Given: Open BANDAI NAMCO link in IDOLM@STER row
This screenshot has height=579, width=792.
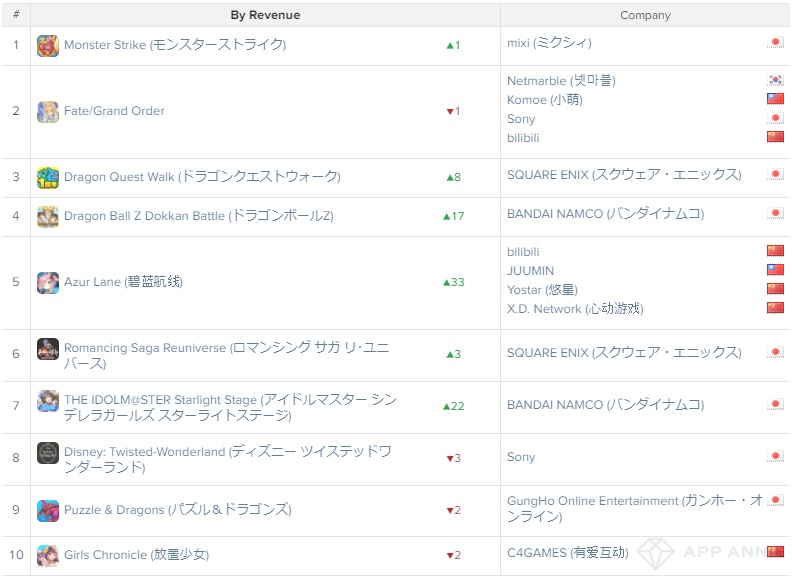Looking at the screenshot, I should click(x=606, y=405).
